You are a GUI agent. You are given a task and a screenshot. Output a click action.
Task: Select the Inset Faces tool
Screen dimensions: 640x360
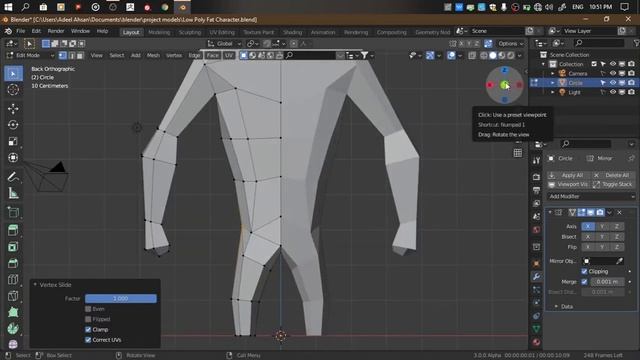[13, 247]
